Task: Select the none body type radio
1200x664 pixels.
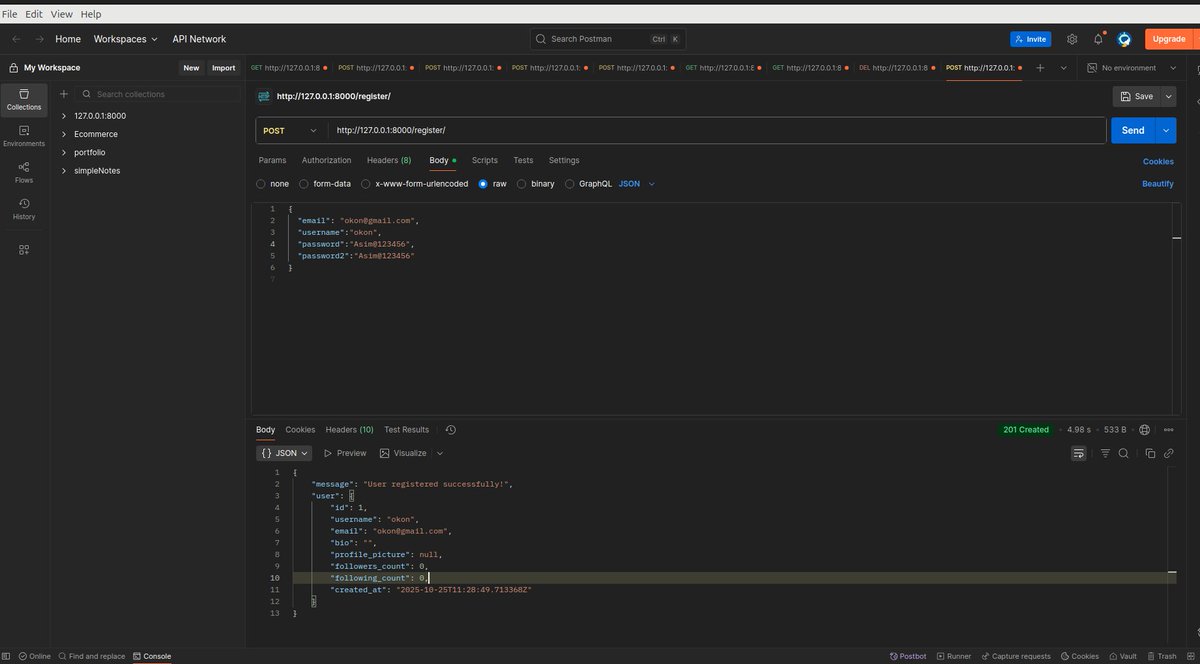Action: (261, 184)
